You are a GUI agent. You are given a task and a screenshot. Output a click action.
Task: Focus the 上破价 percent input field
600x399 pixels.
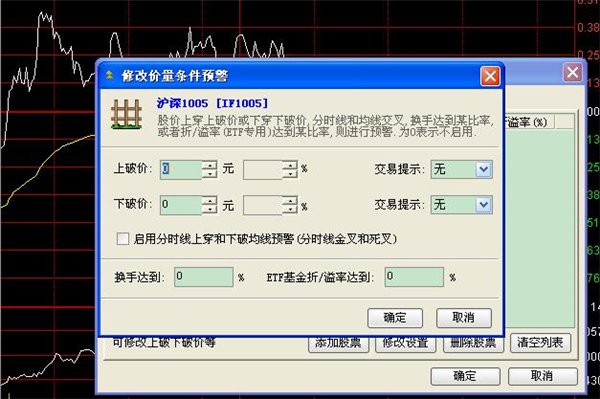(x=263, y=169)
